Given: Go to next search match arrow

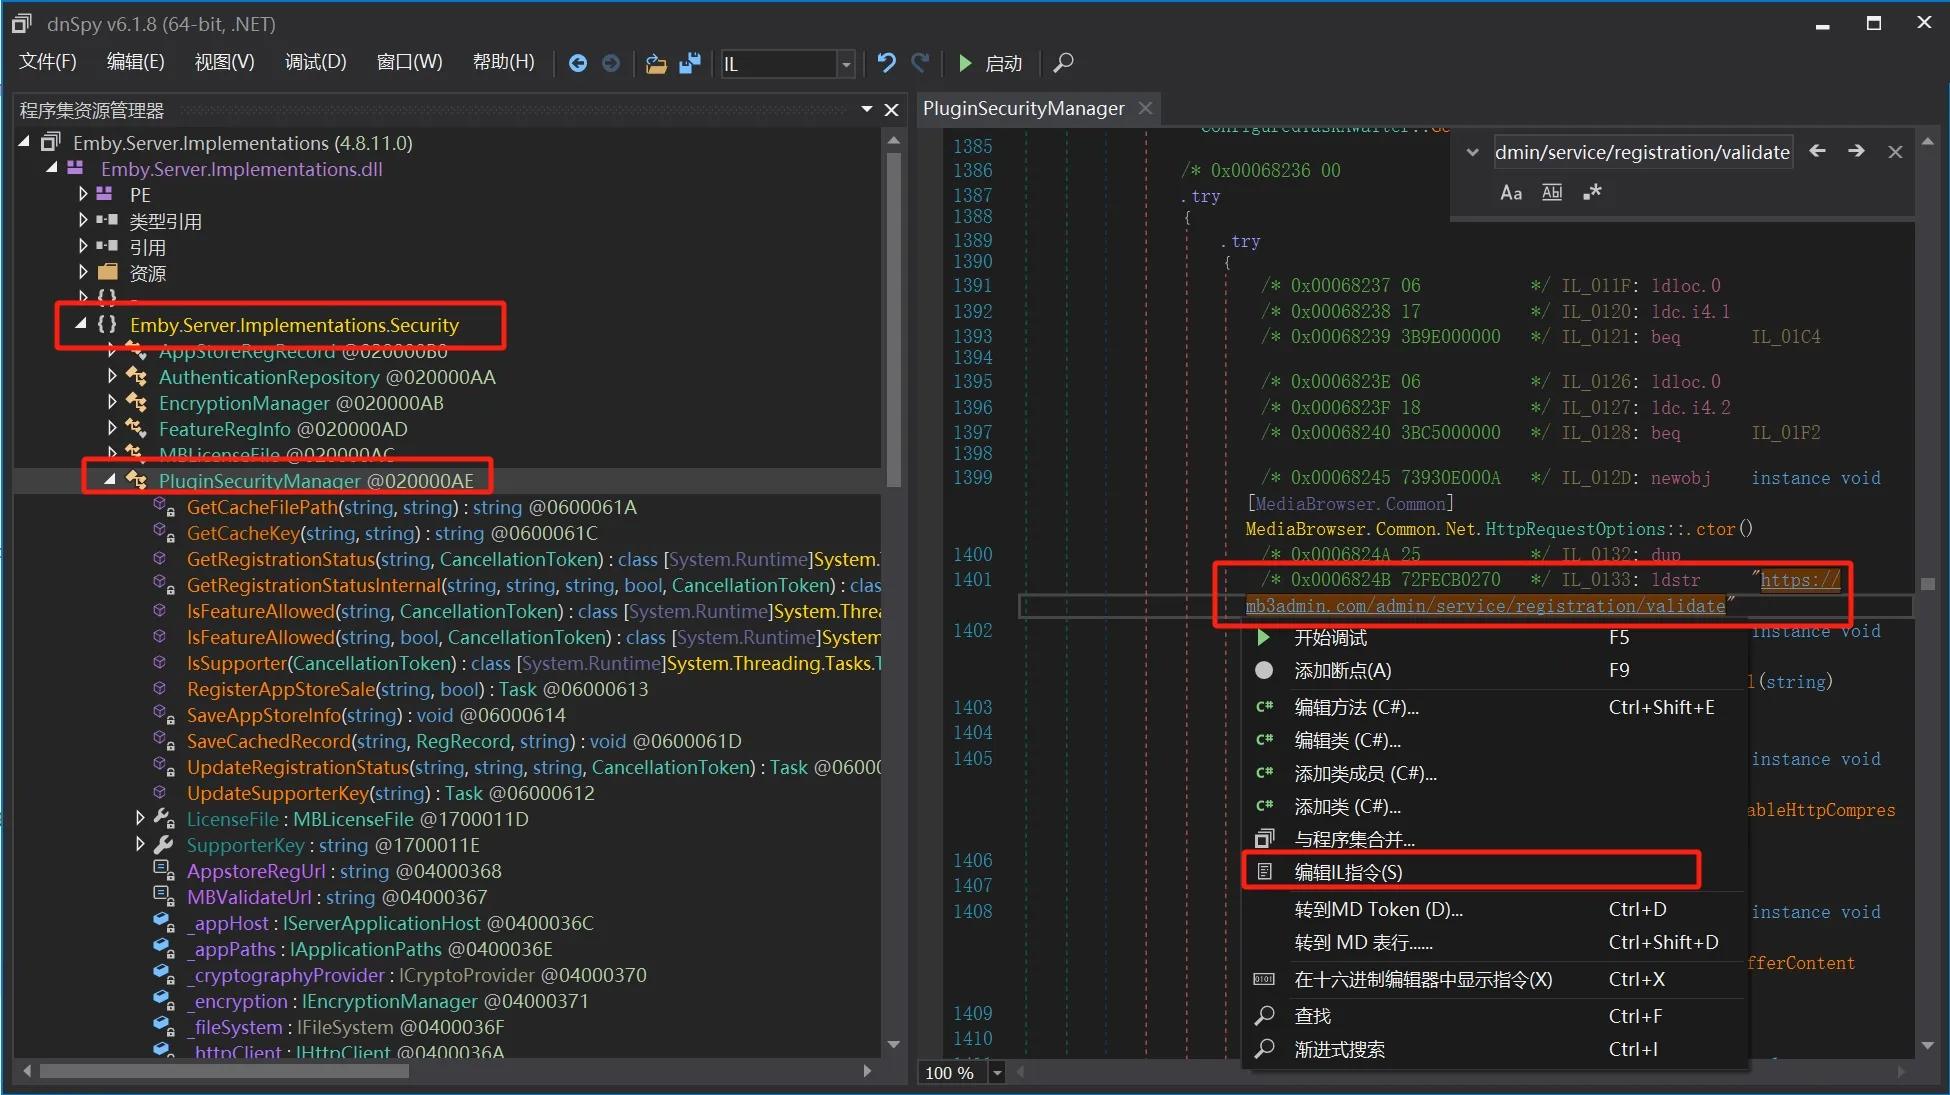Looking at the screenshot, I should 1856,151.
